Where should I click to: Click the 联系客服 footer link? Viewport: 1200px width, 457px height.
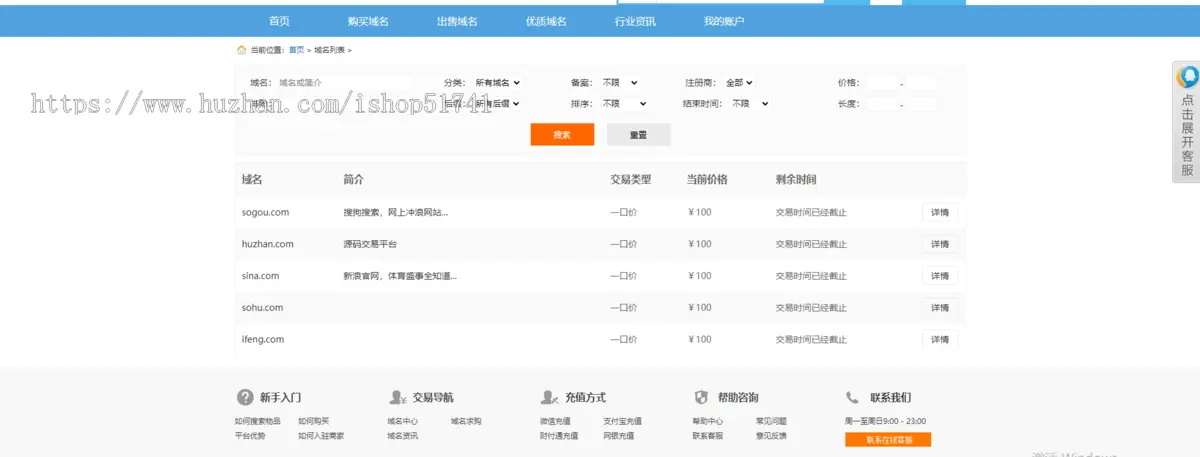707,436
